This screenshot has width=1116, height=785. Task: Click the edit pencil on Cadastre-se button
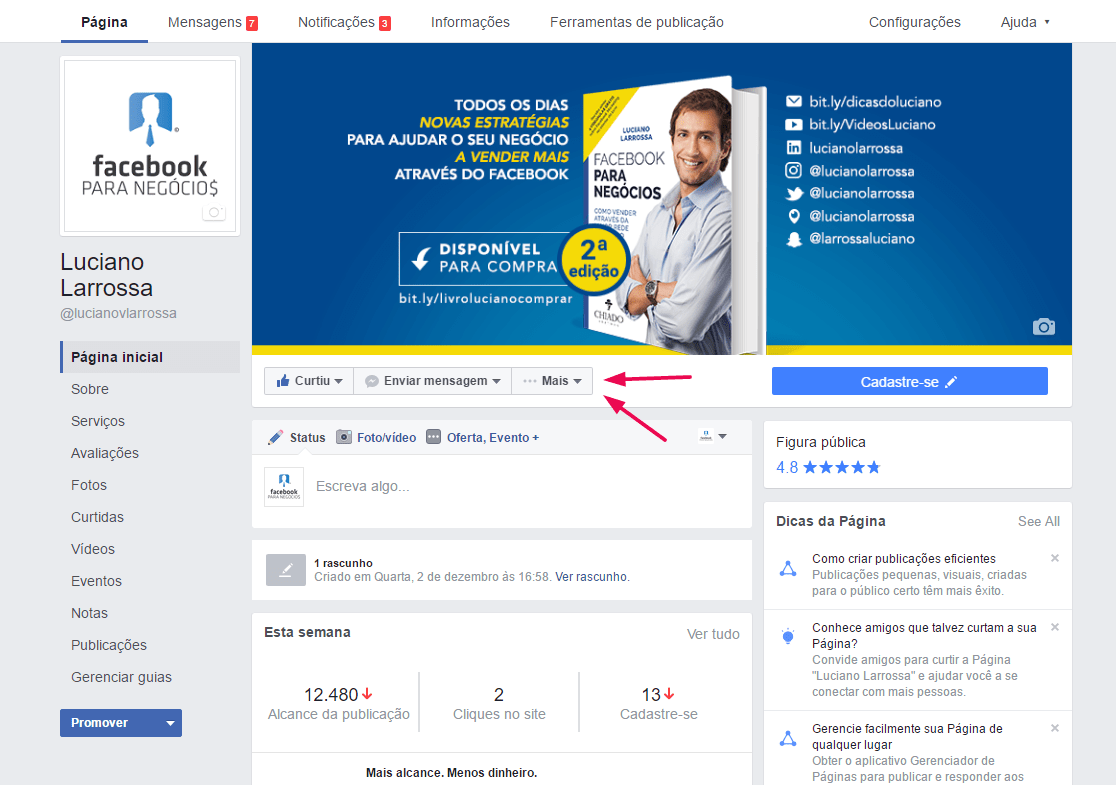[951, 382]
